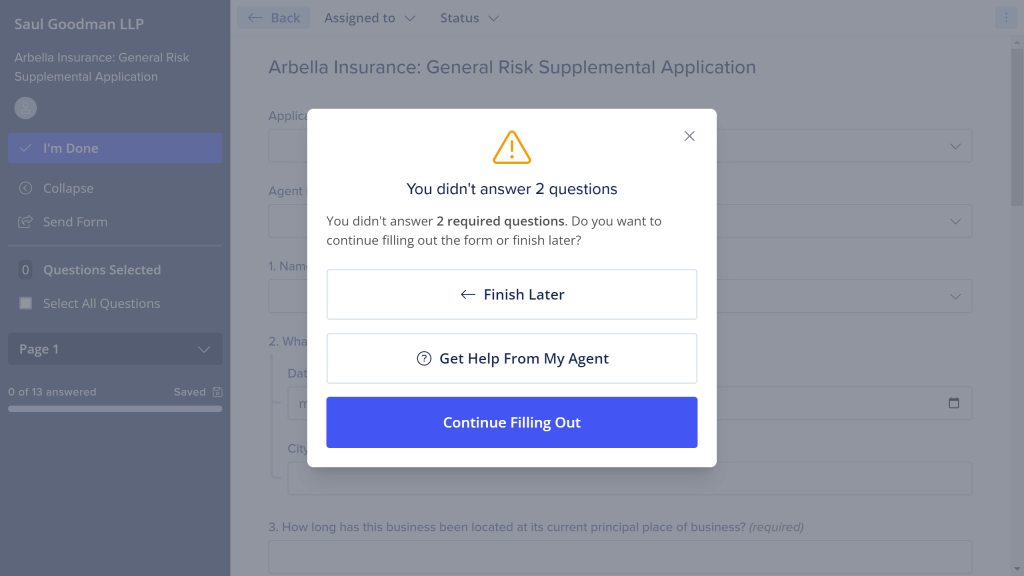
Task: Click the orange warning triangle icon
Action: [x=511, y=147]
